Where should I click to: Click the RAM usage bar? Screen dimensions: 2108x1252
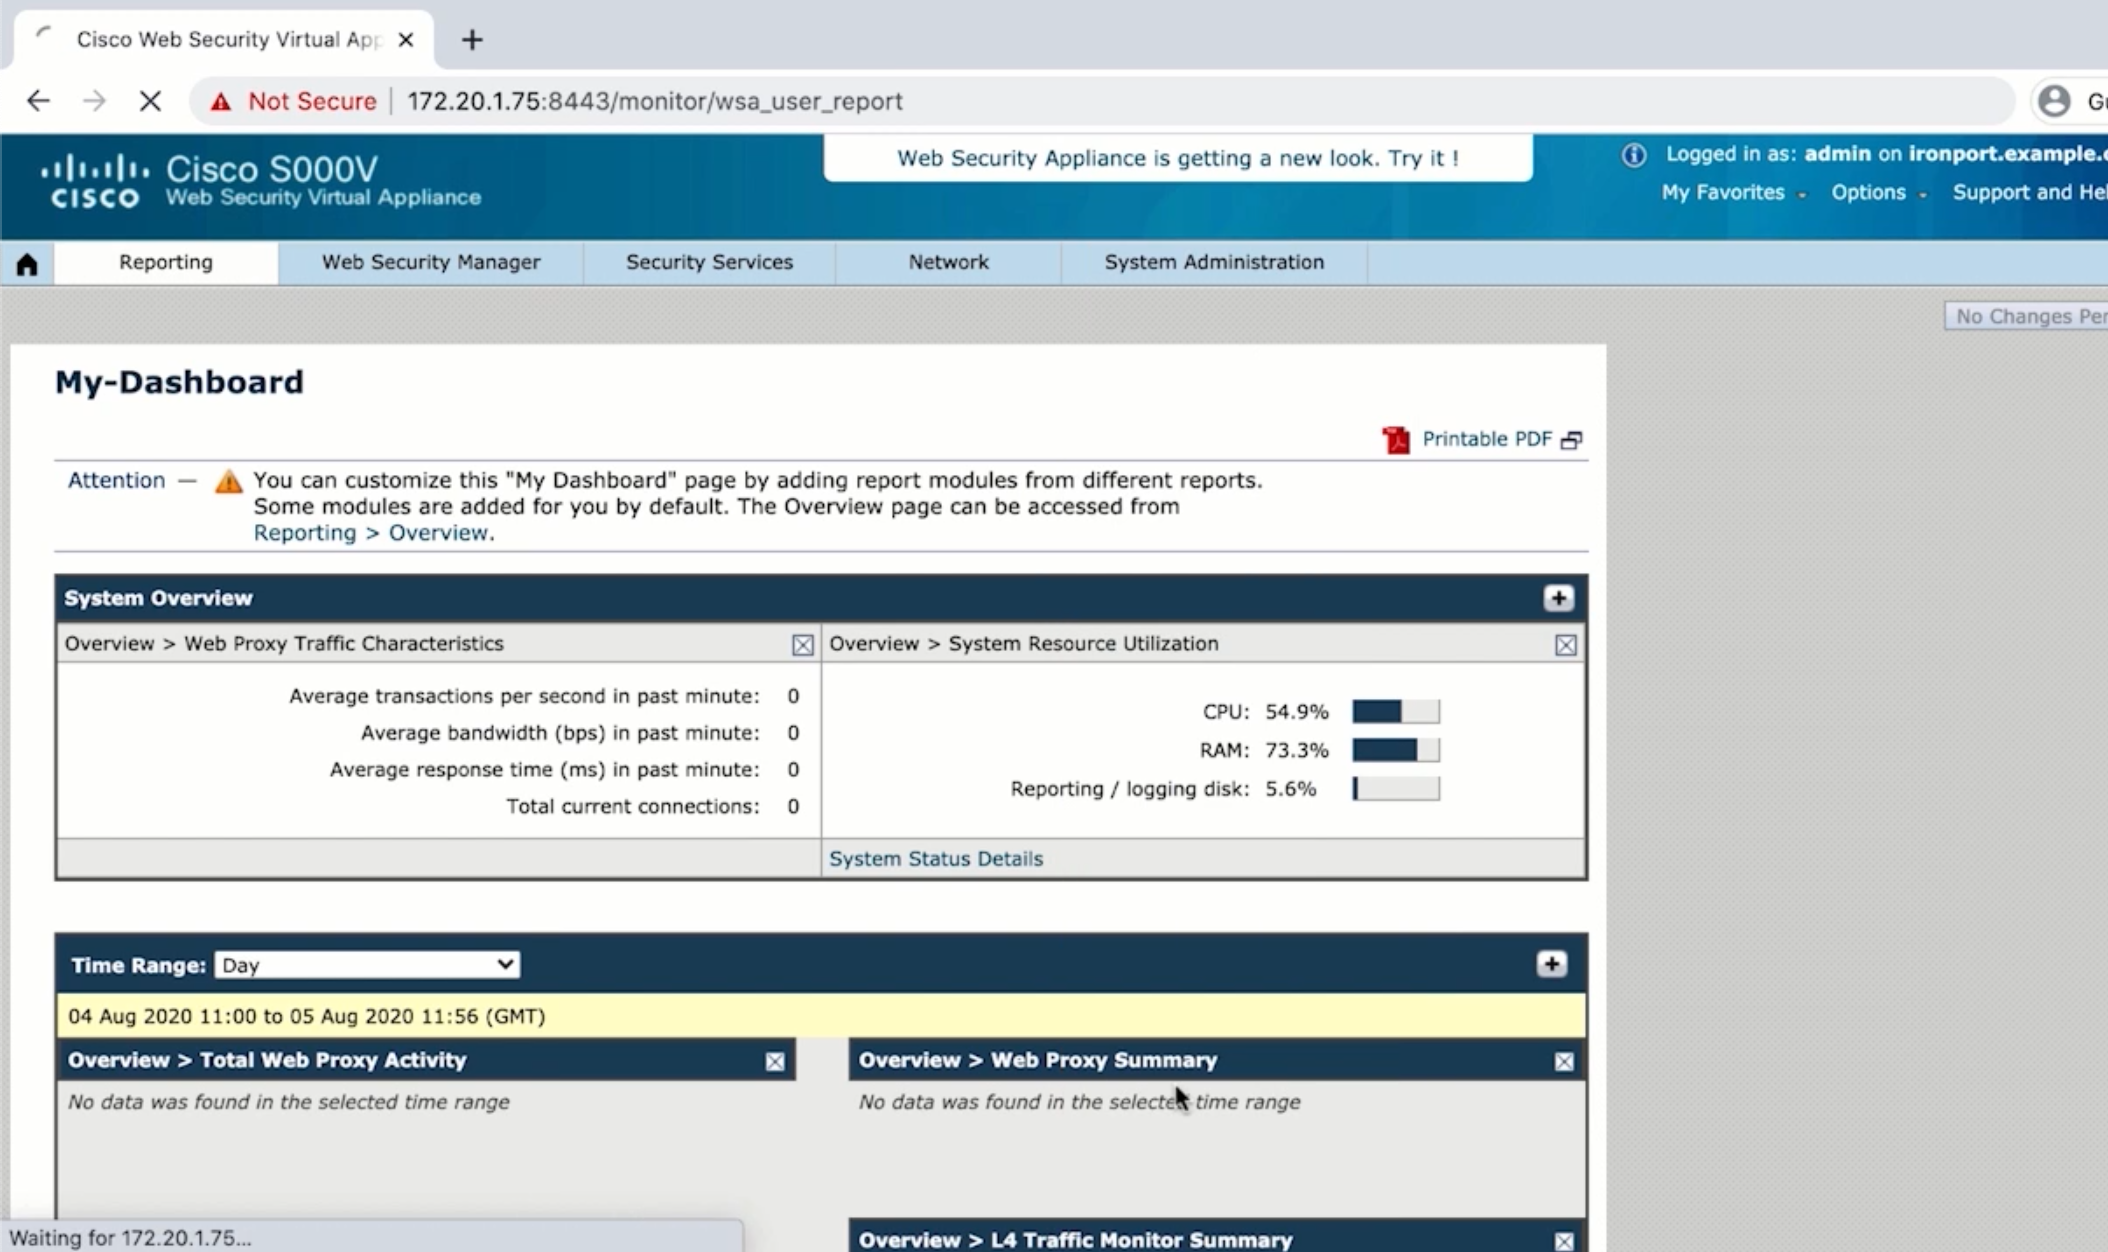pyautogui.click(x=1396, y=750)
